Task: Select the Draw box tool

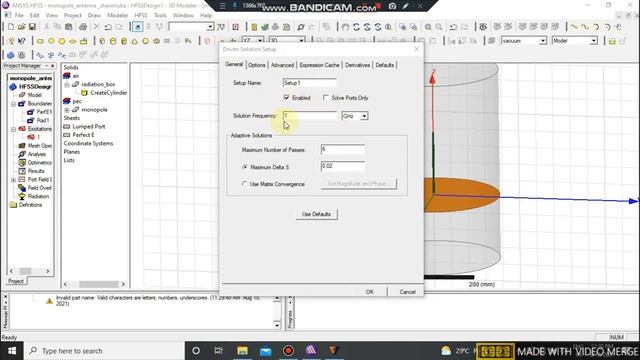Action: point(102,41)
